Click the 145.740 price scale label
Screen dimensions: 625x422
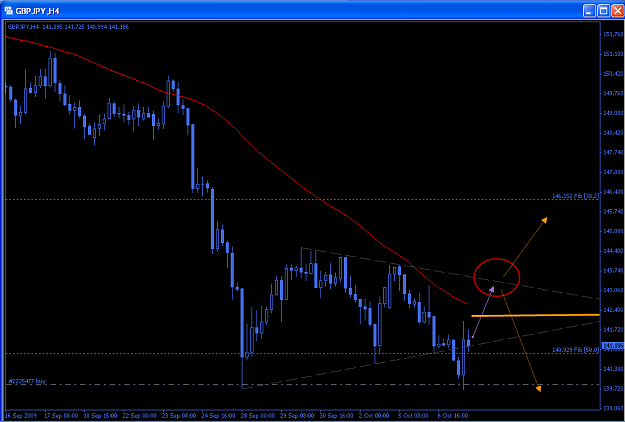coord(613,211)
